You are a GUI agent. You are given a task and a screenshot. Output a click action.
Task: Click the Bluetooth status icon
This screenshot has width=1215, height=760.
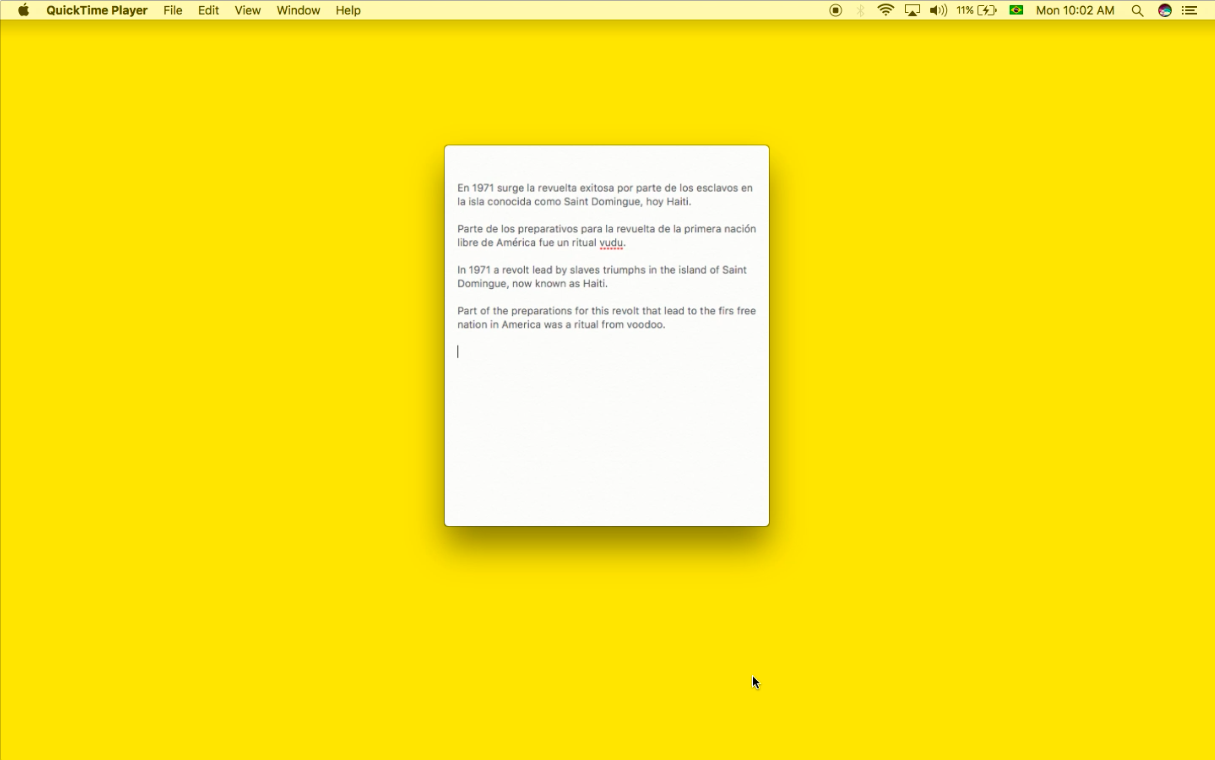[x=860, y=10]
